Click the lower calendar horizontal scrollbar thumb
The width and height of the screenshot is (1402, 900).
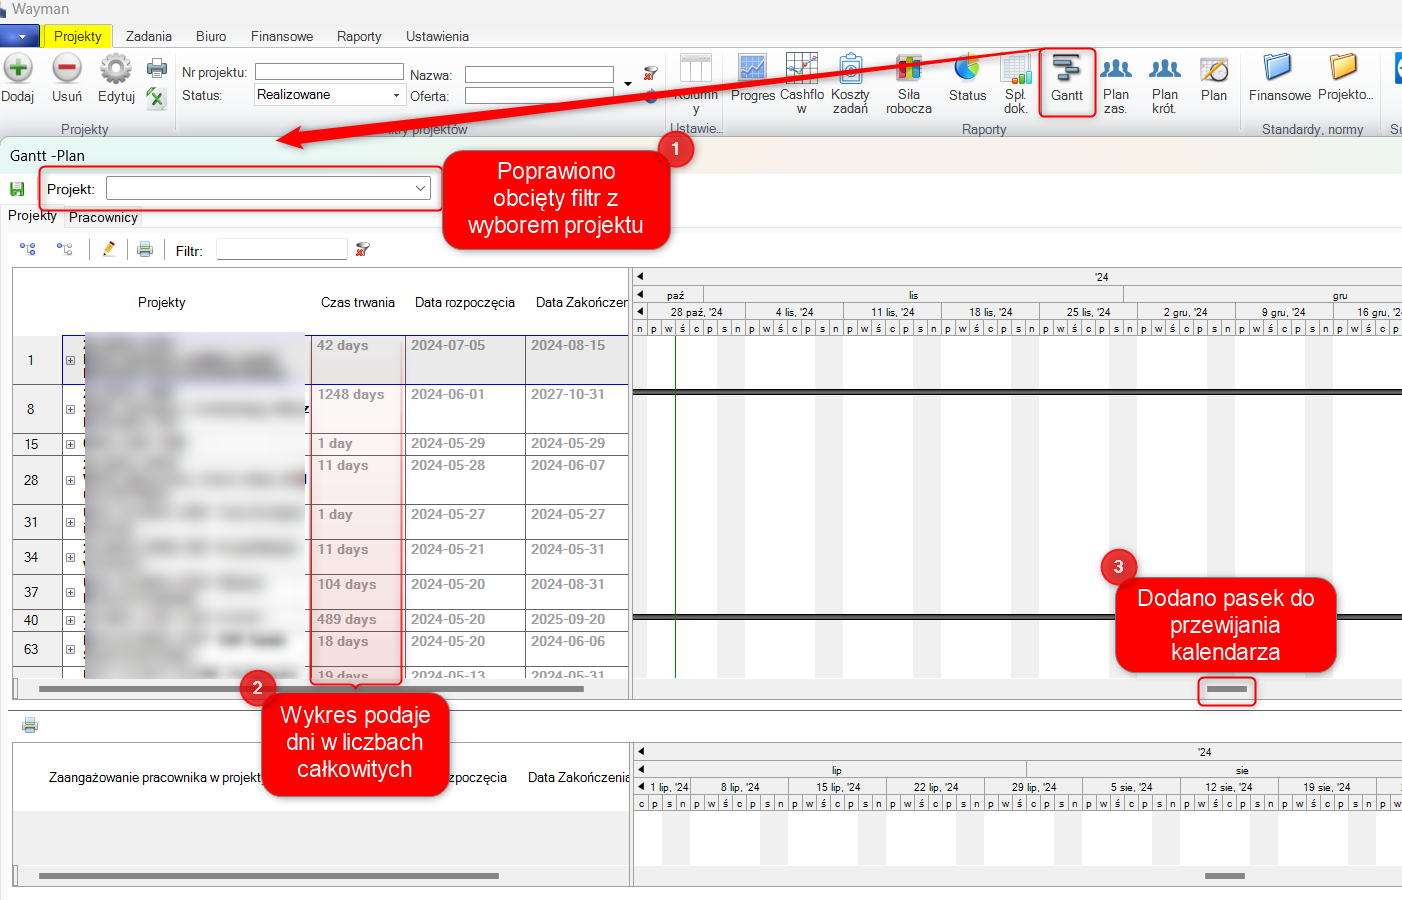1225,876
